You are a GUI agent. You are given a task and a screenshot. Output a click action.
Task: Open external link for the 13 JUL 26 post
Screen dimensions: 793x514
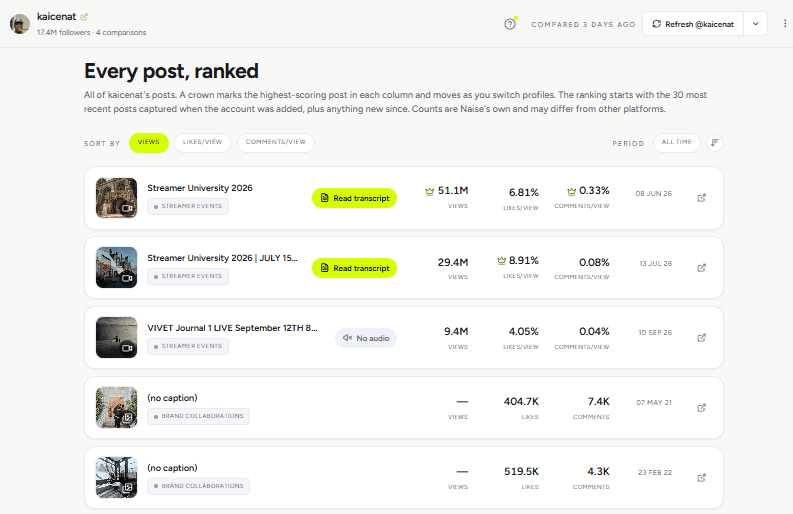[x=701, y=268]
